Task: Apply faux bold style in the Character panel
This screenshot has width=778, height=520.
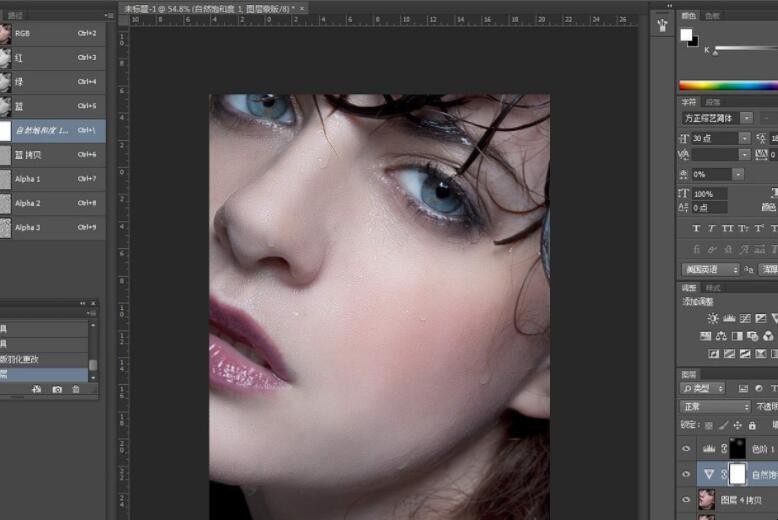Action: coord(696,228)
